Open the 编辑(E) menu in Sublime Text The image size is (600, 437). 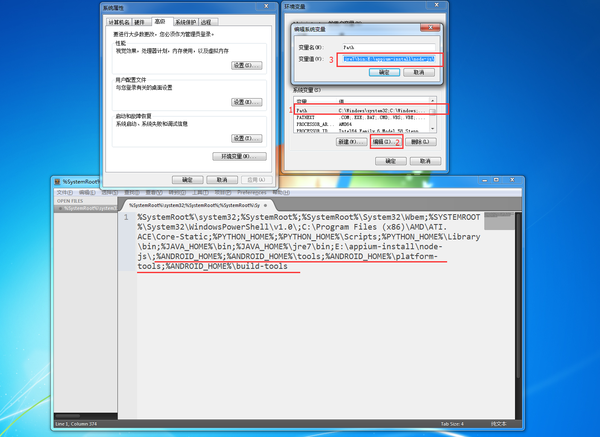coord(87,192)
